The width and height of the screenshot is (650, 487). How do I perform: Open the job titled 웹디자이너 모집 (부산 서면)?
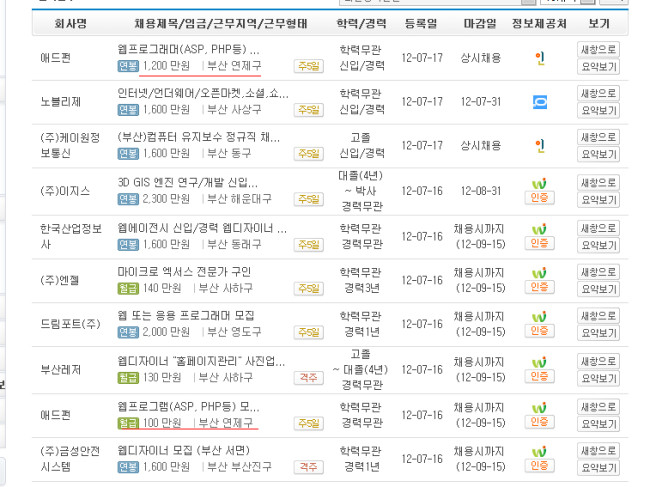tap(184, 451)
